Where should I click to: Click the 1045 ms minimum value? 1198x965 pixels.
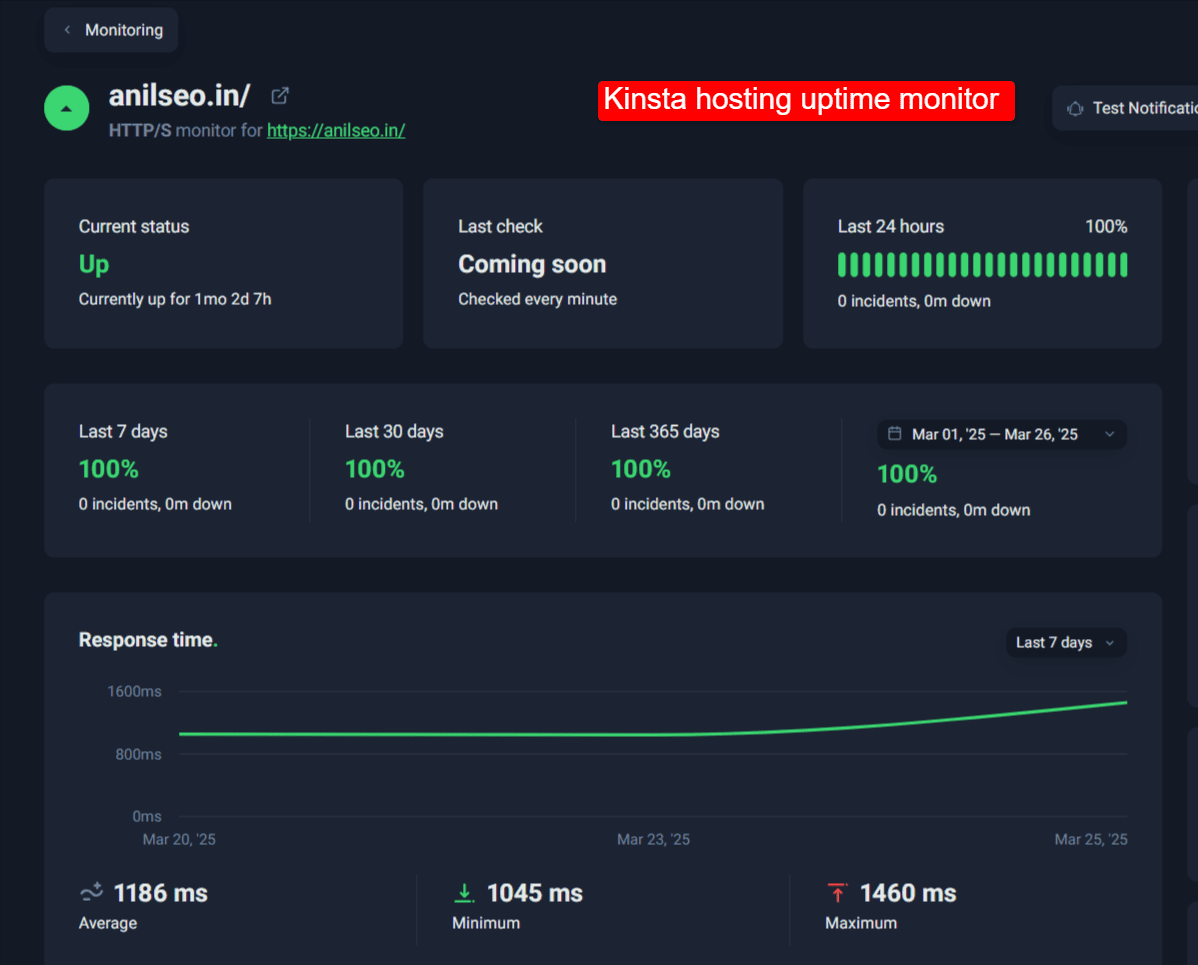(x=535, y=893)
